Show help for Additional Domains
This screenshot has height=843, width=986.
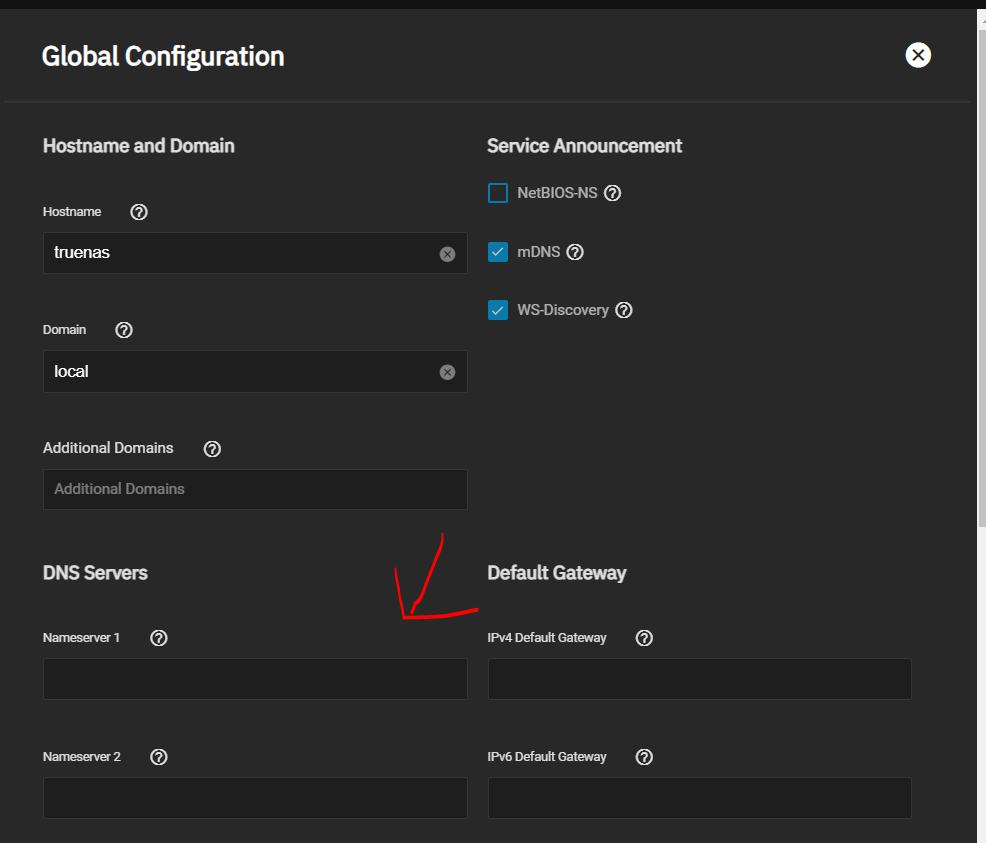(213, 449)
